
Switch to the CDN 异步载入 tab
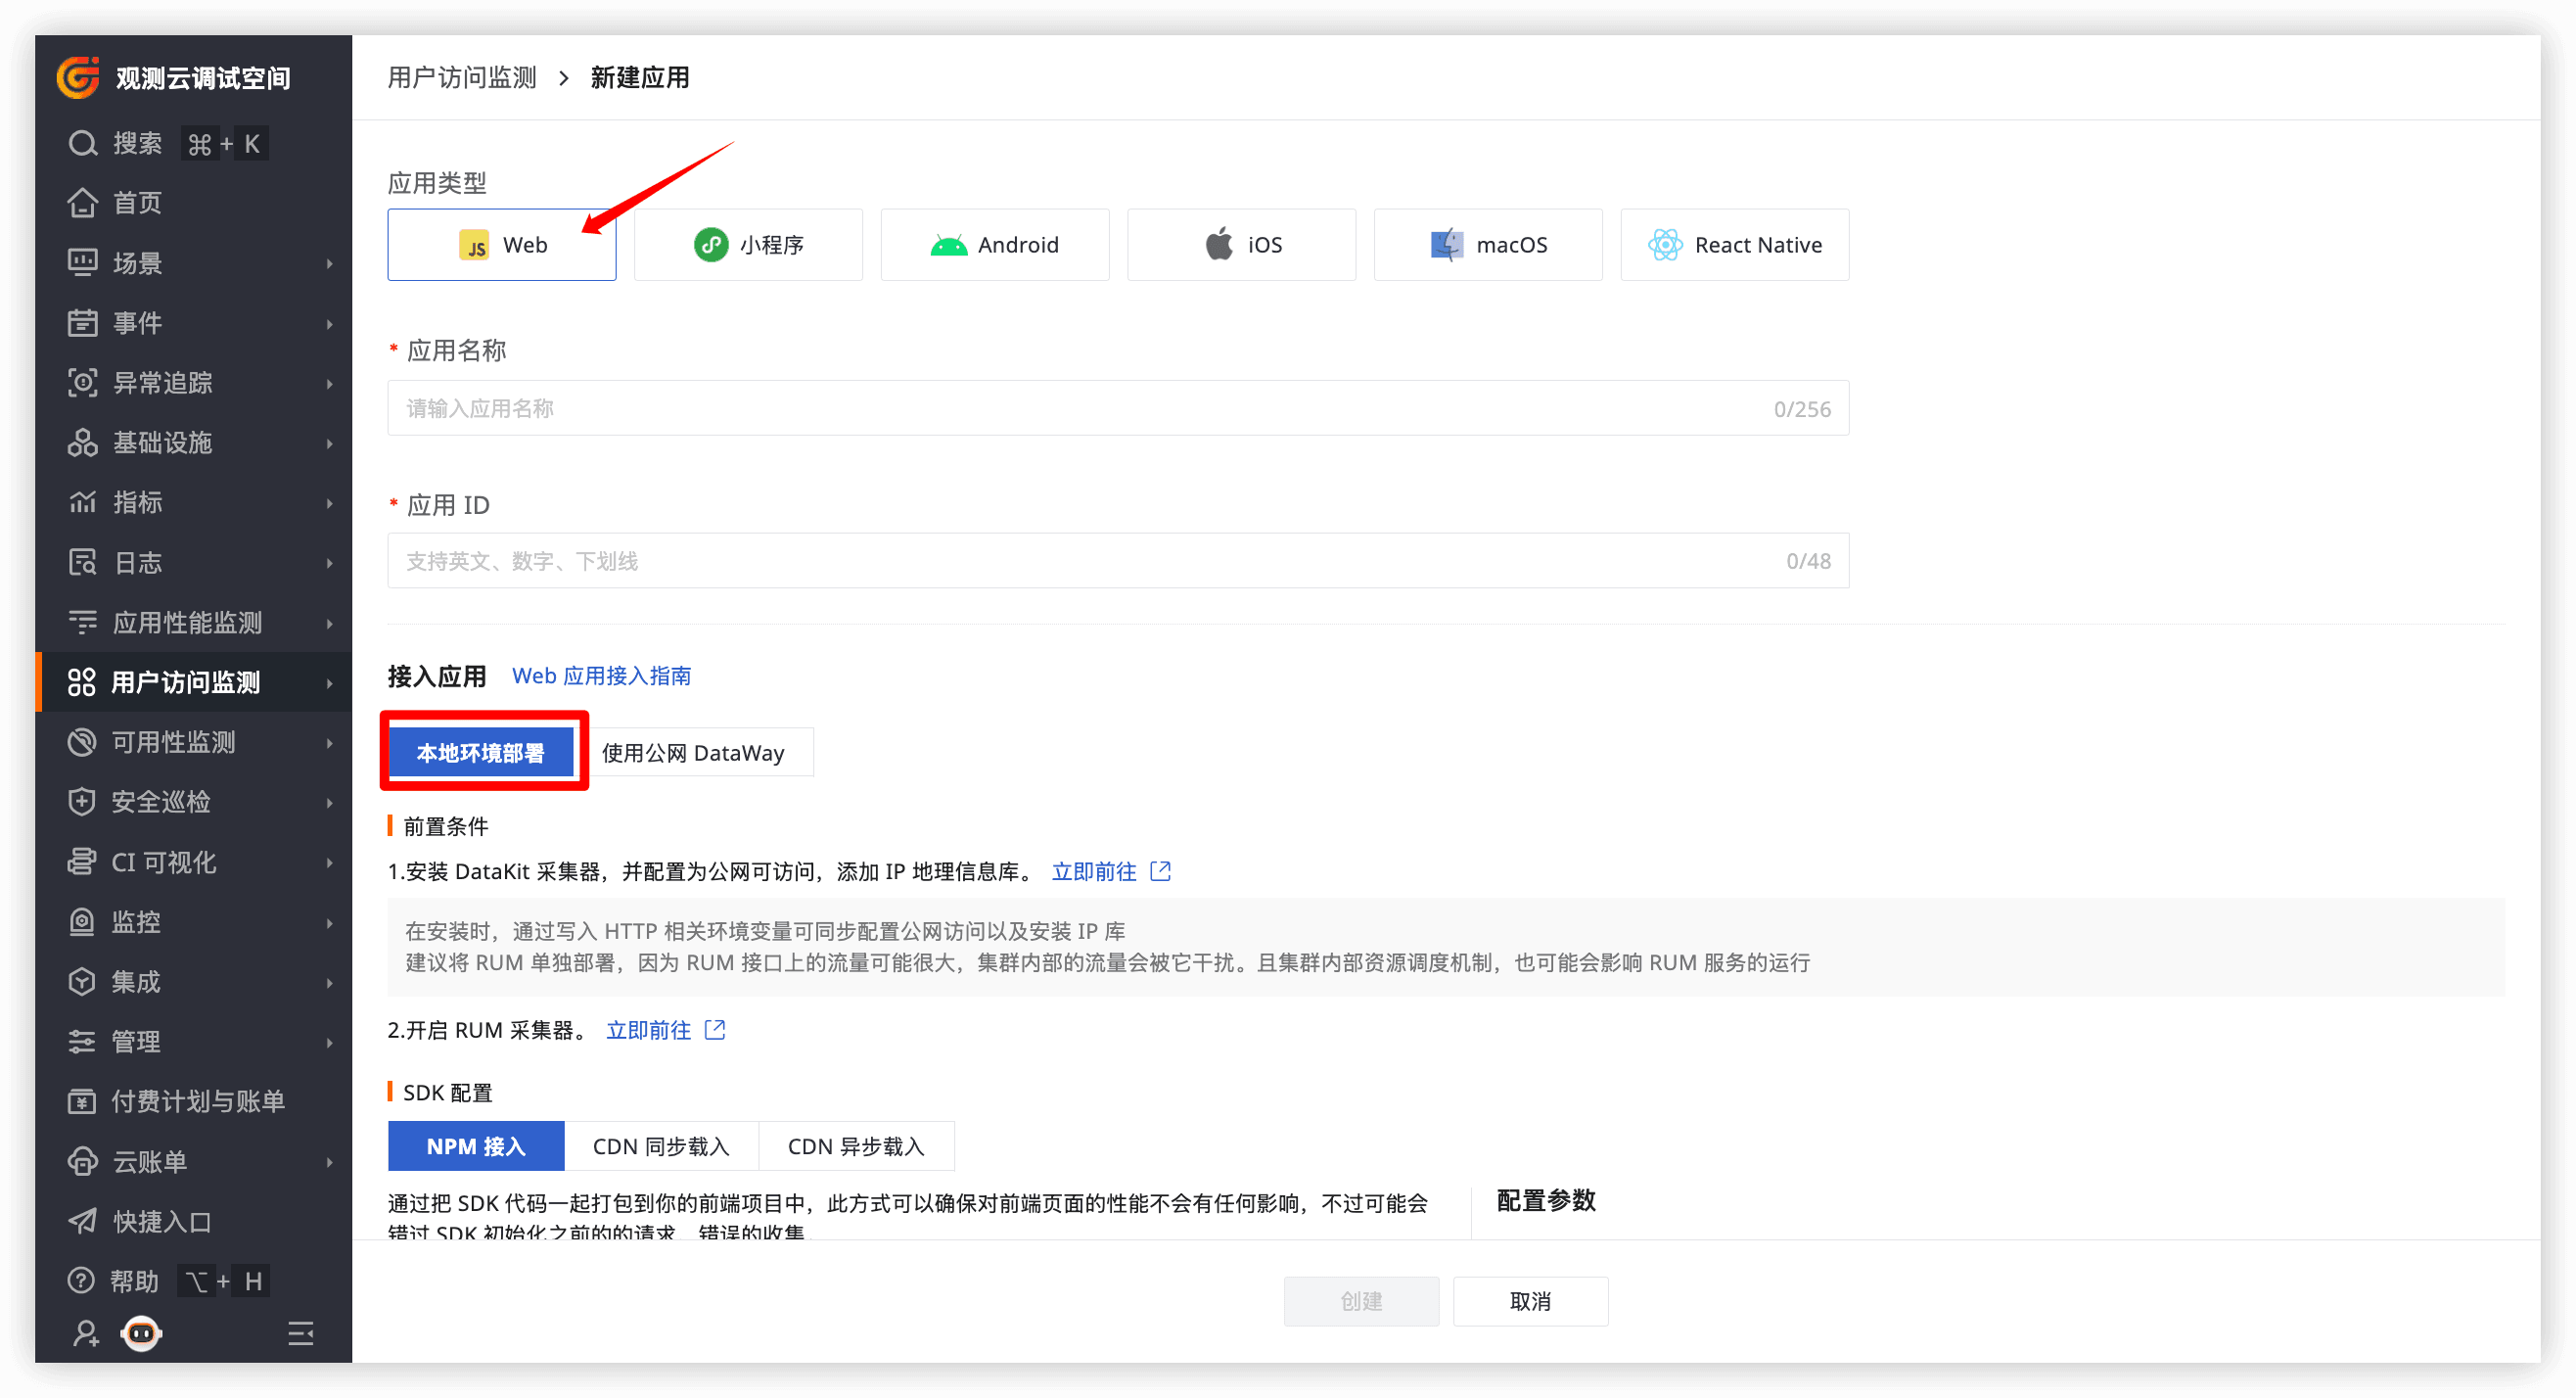(856, 1145)
